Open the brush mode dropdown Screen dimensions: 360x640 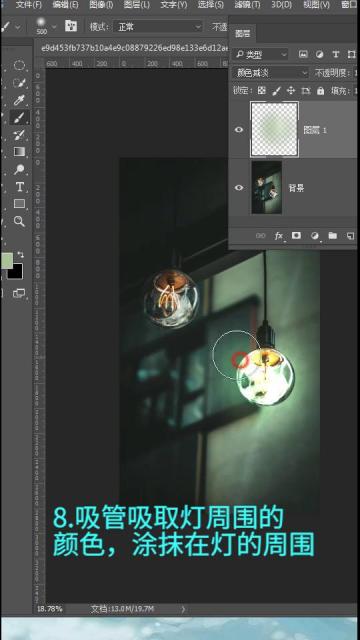(x=158, y=27)
